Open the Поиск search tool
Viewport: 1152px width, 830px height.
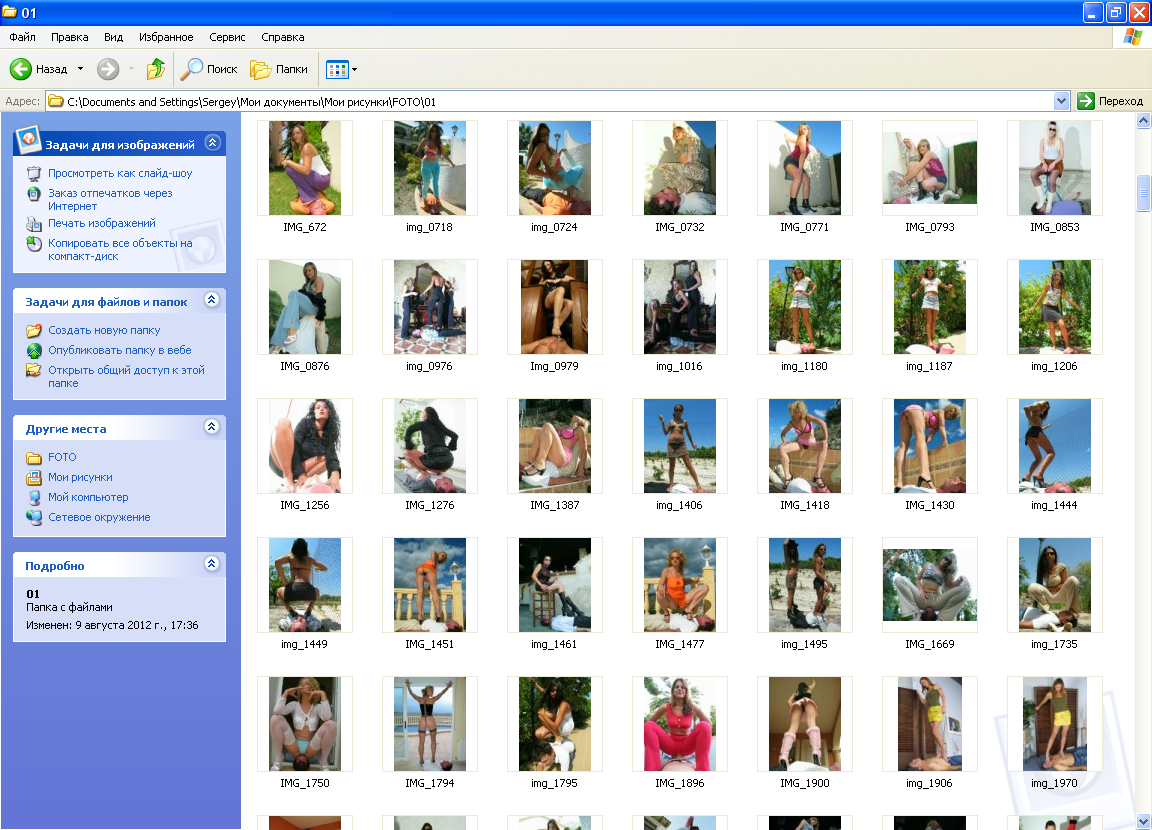click(x=209, y=69)
